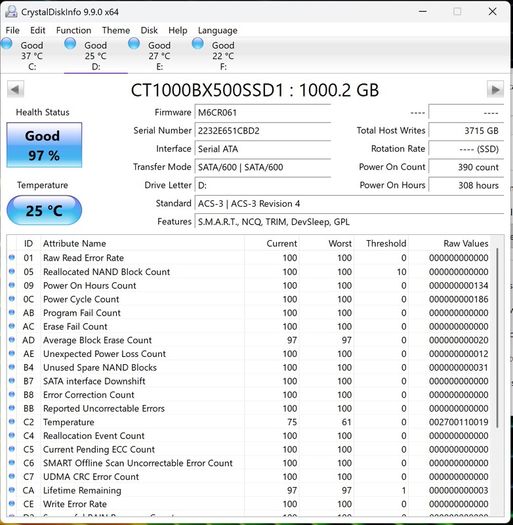Click the Serial Number field 2232E651CBD2
The width and height of the screenshot is (513, 525).
(x=263, y=131)
